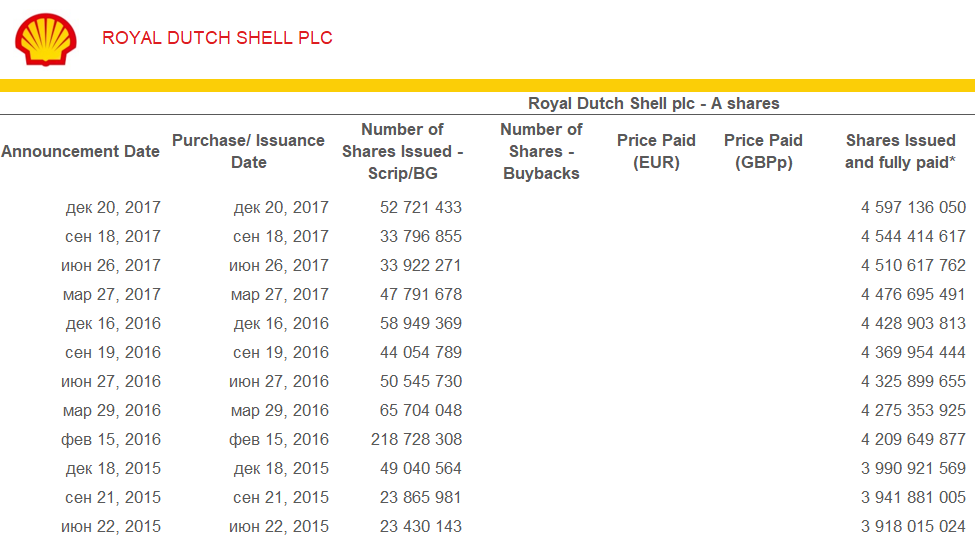Select Number of Shares Issued - Scrip/BG header
The width and height of the screenshot is (975, 540).
[402, 152]
